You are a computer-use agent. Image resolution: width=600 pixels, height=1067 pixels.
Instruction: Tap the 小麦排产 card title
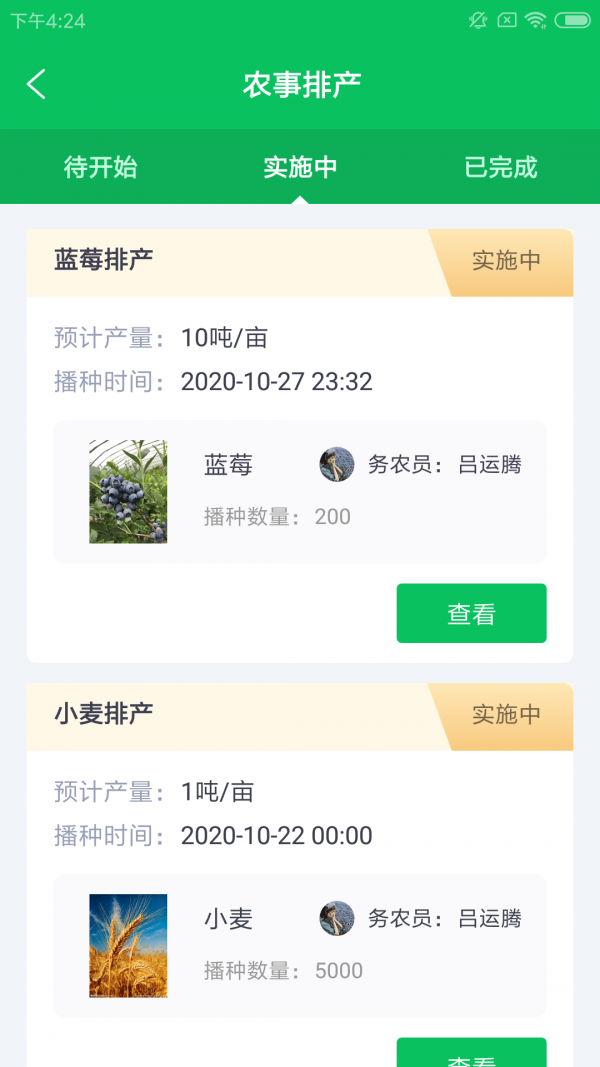[x=104, y=715]
